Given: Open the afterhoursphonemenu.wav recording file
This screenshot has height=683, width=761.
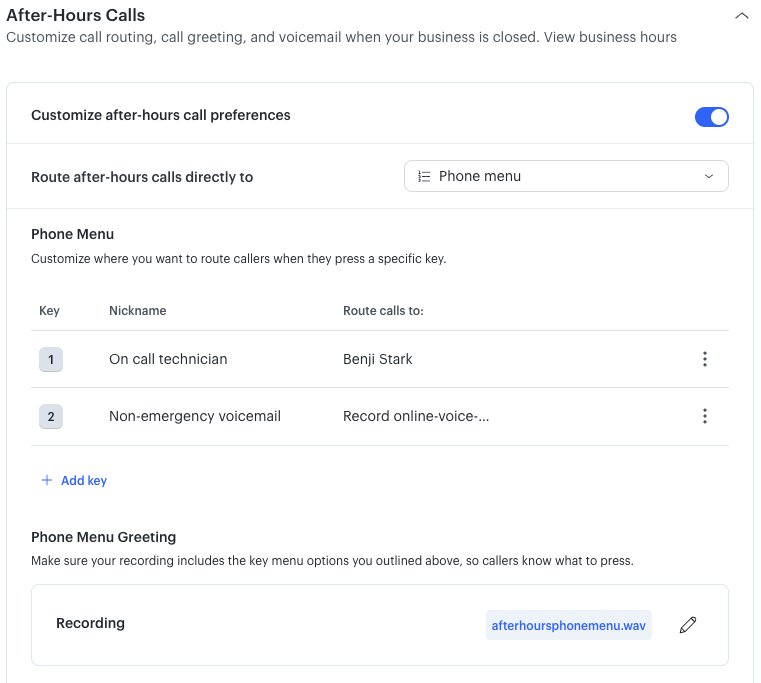Looking at the screenshot, I should [568, 626].
